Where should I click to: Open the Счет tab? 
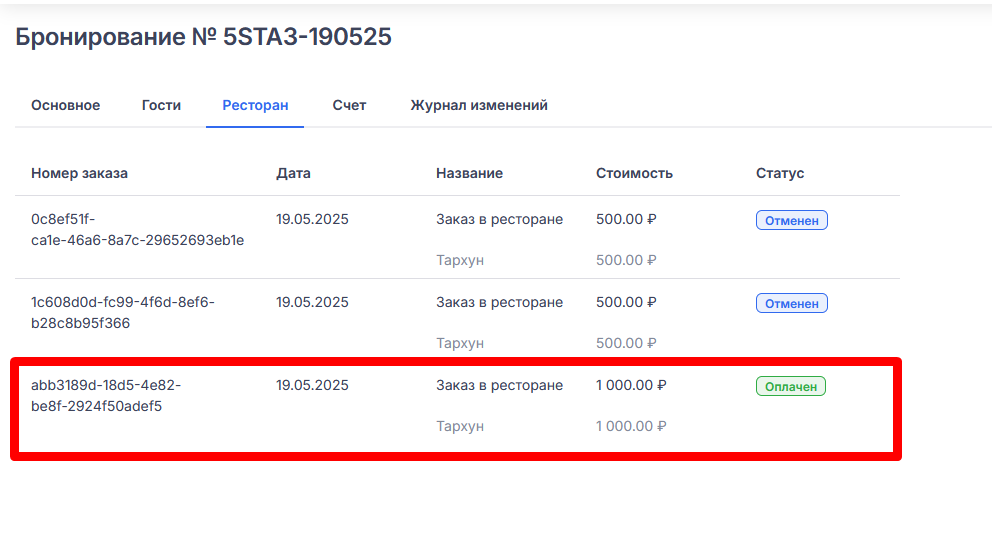tap(349, 105)
